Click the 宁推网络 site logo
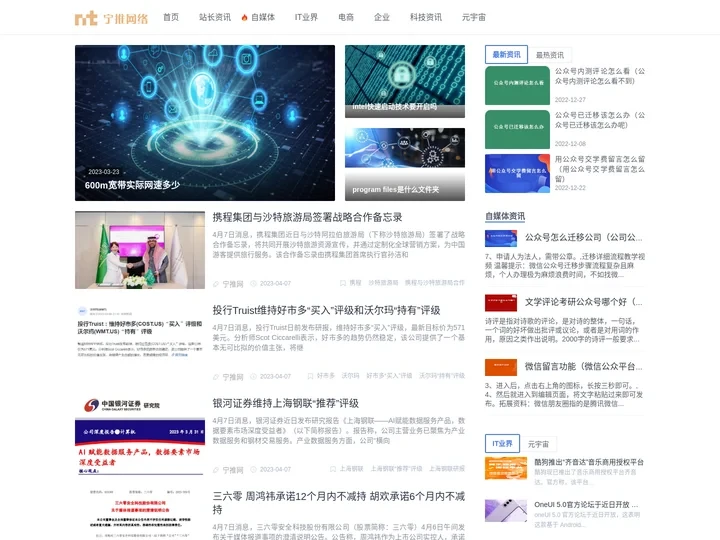This screenshot has height=540, width=720. coord(111,18)
